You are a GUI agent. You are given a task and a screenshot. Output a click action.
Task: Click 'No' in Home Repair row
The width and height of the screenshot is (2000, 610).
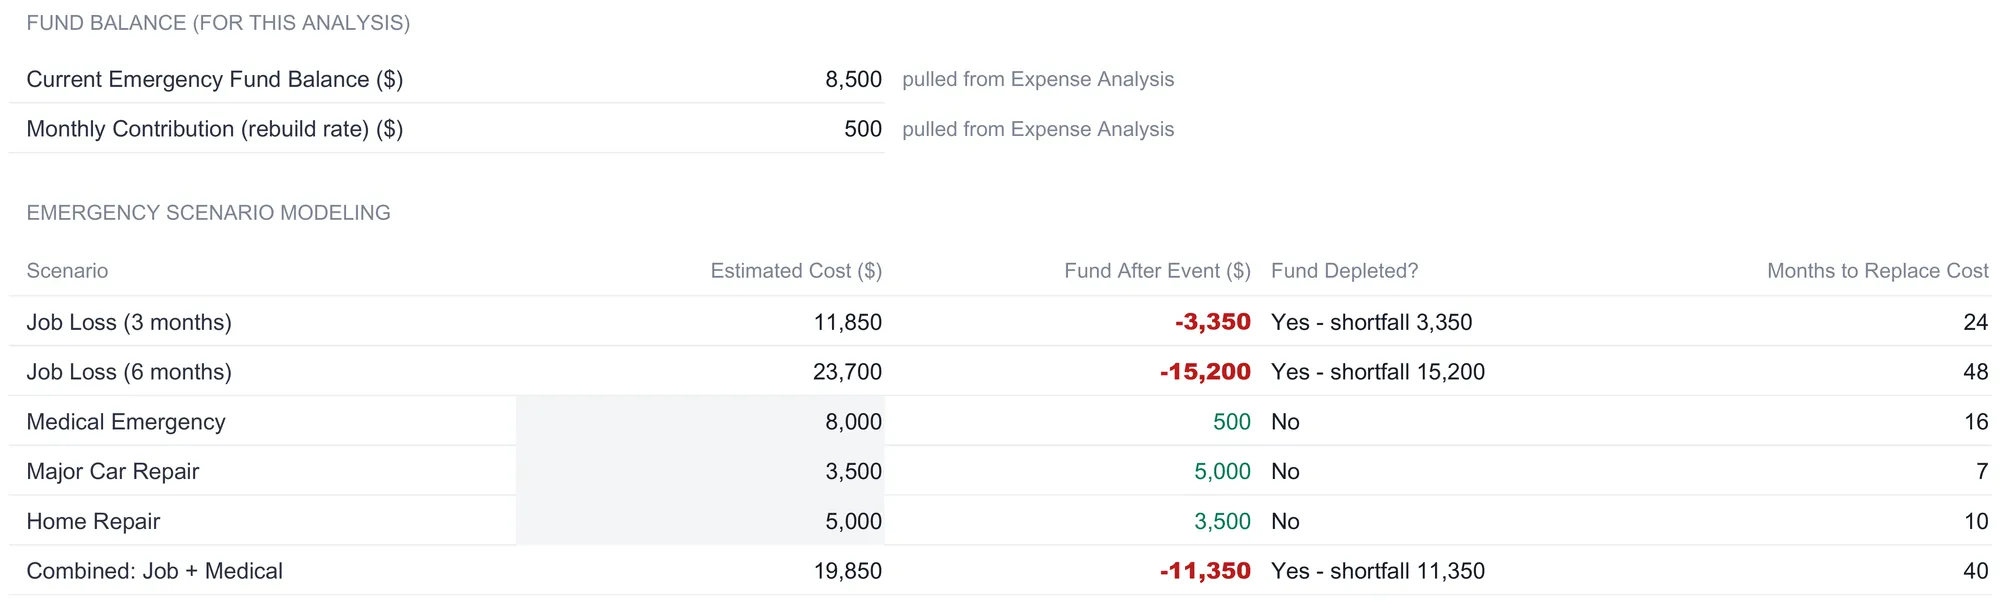pyautogui.click(x=1285, y=521)
